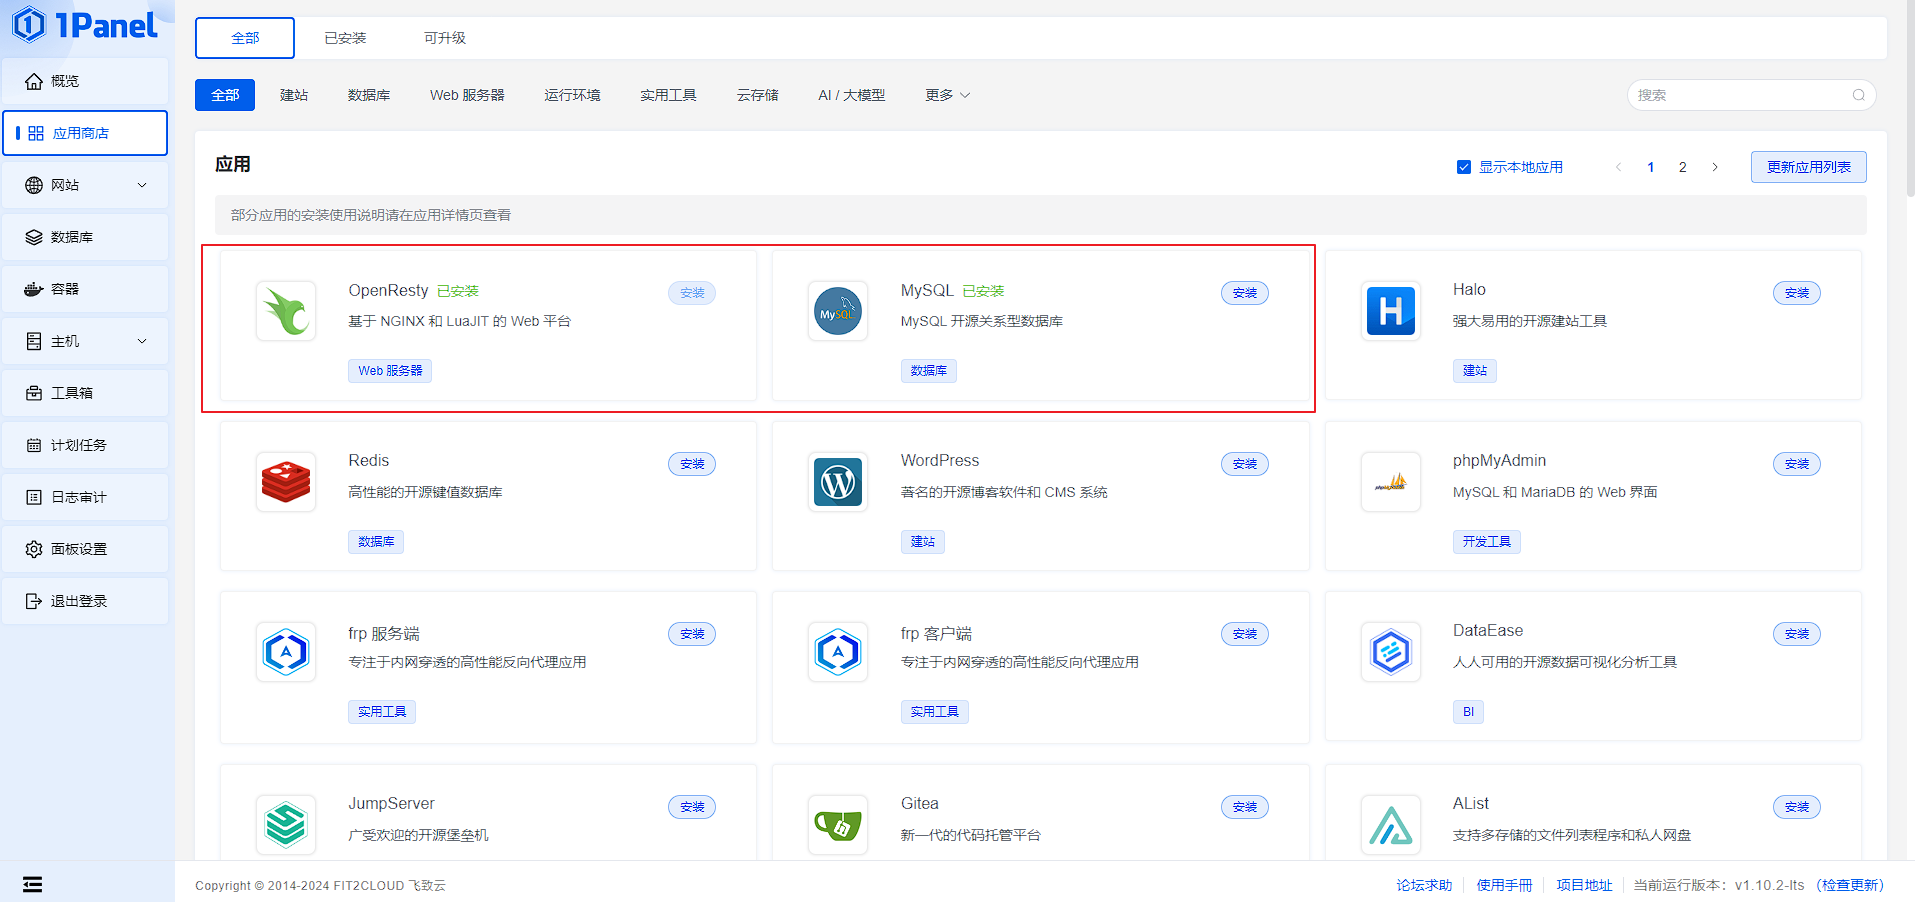Click the Gitea app icon

pos(838,825)
